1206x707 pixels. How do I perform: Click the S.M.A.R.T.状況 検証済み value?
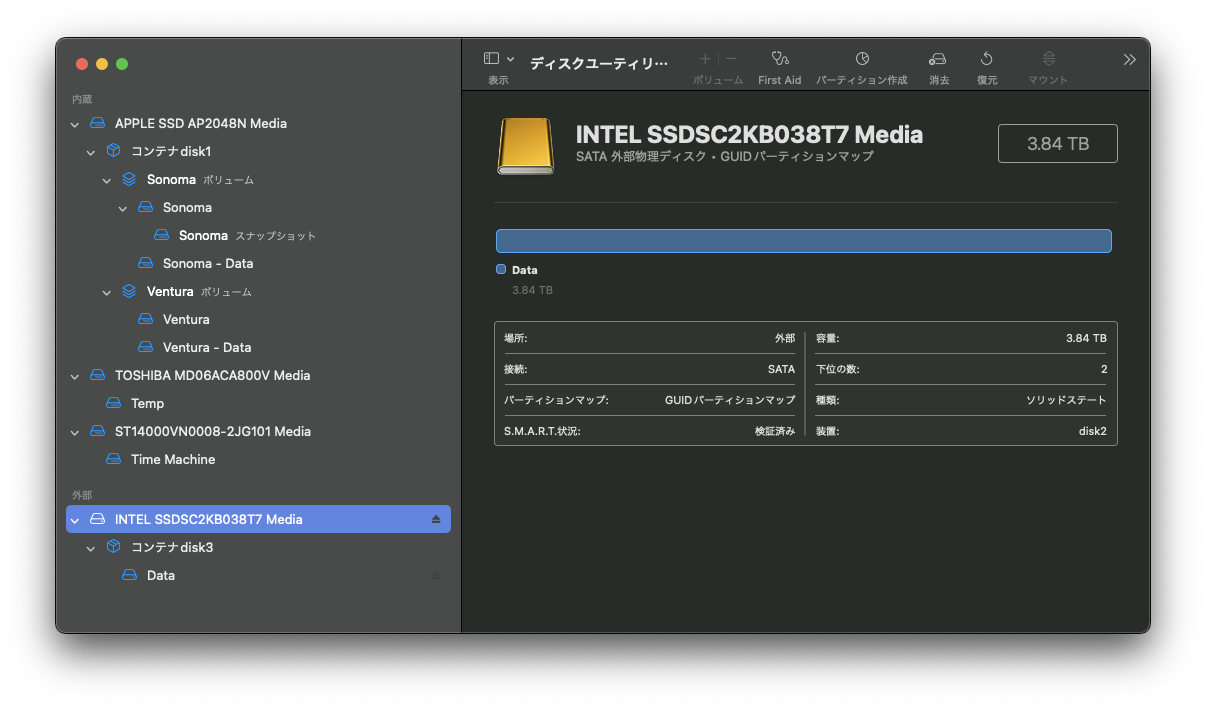(x=775, y=431)
